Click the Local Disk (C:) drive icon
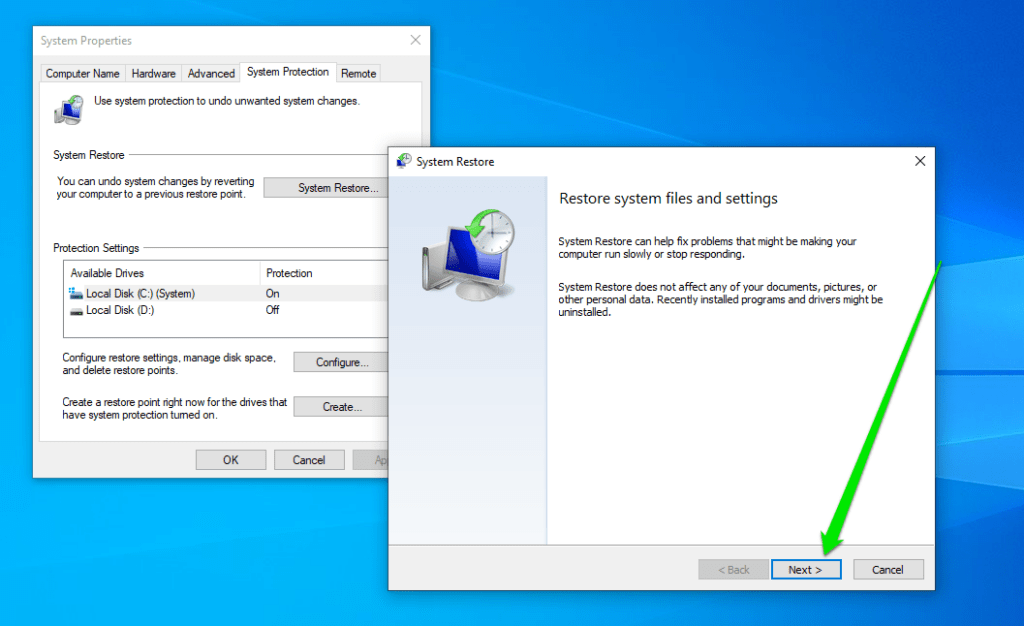 click(75, 293)
